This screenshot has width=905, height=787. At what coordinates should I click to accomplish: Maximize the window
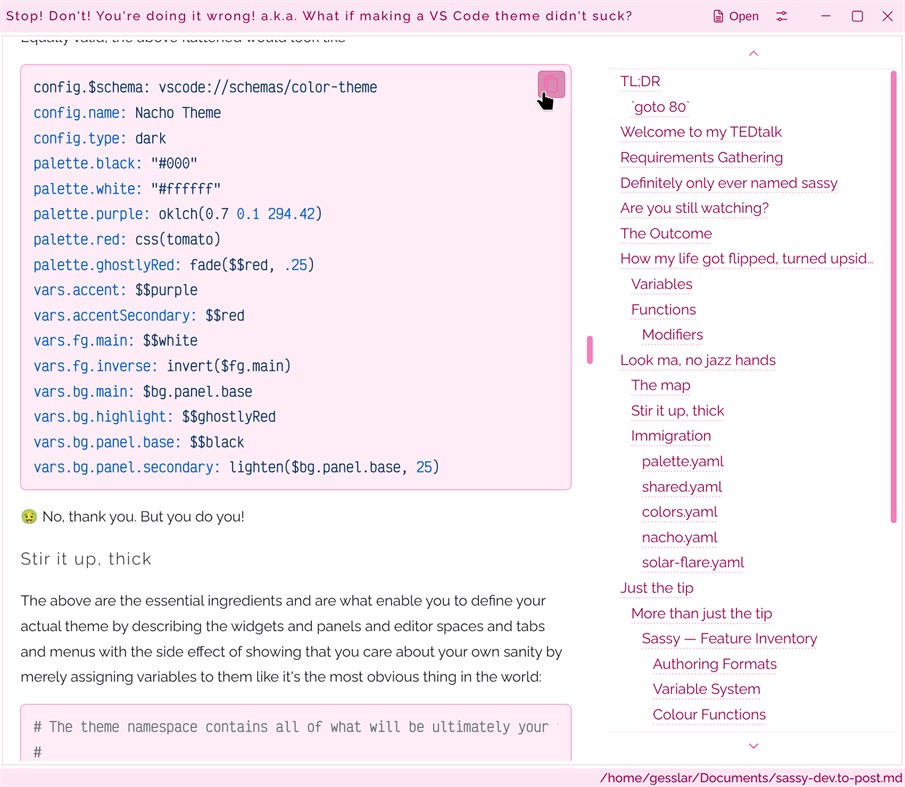(x=857, y=16)
